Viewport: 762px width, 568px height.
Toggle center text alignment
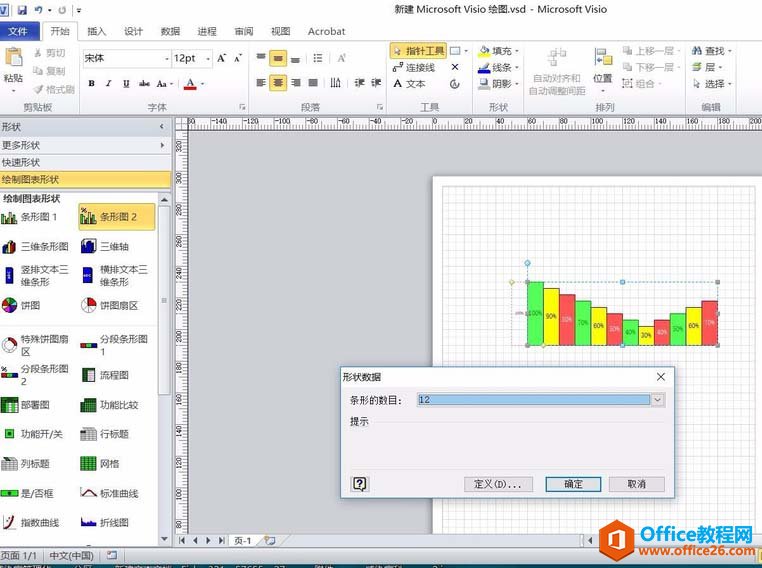coord(279,83)
